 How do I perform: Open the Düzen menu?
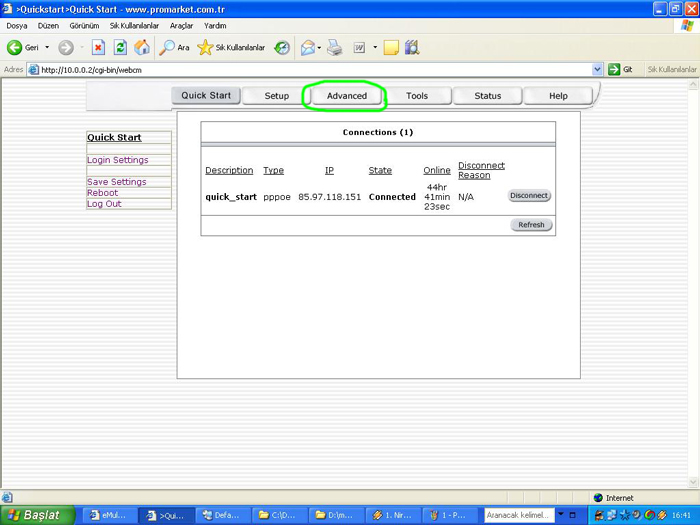[48, 26]
